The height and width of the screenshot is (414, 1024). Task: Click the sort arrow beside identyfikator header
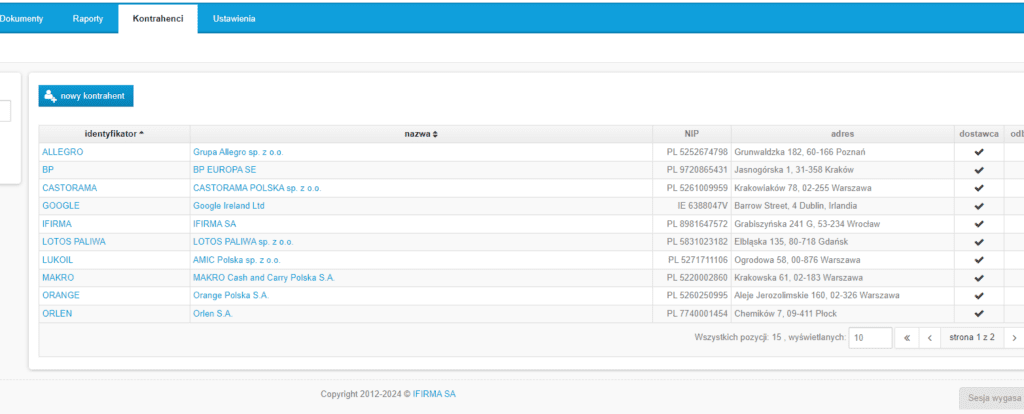[x=141, y=134]
